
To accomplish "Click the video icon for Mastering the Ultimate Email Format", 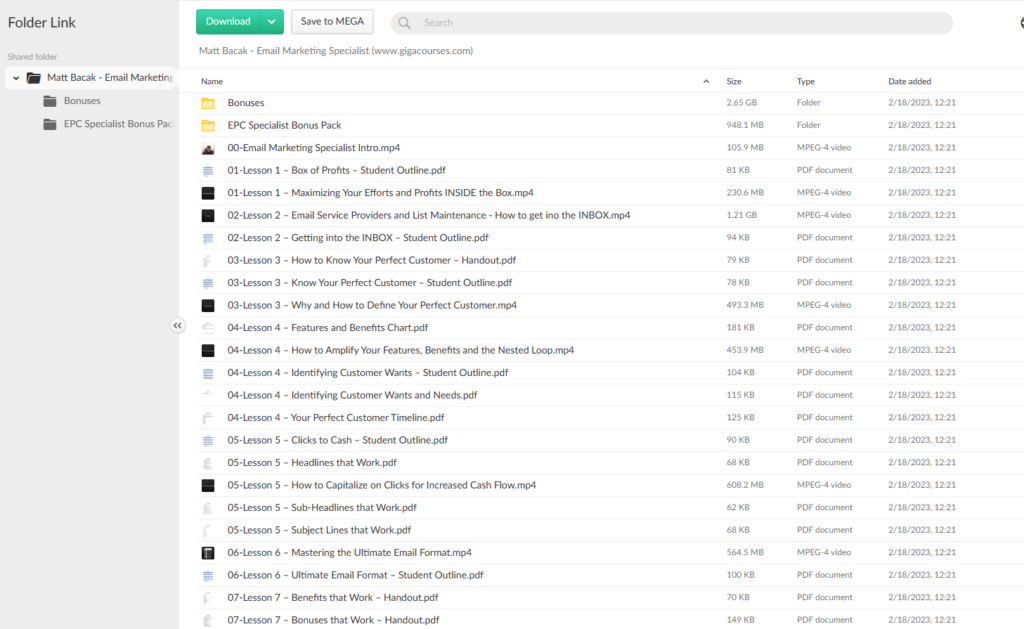I will (x=208, y=552).
